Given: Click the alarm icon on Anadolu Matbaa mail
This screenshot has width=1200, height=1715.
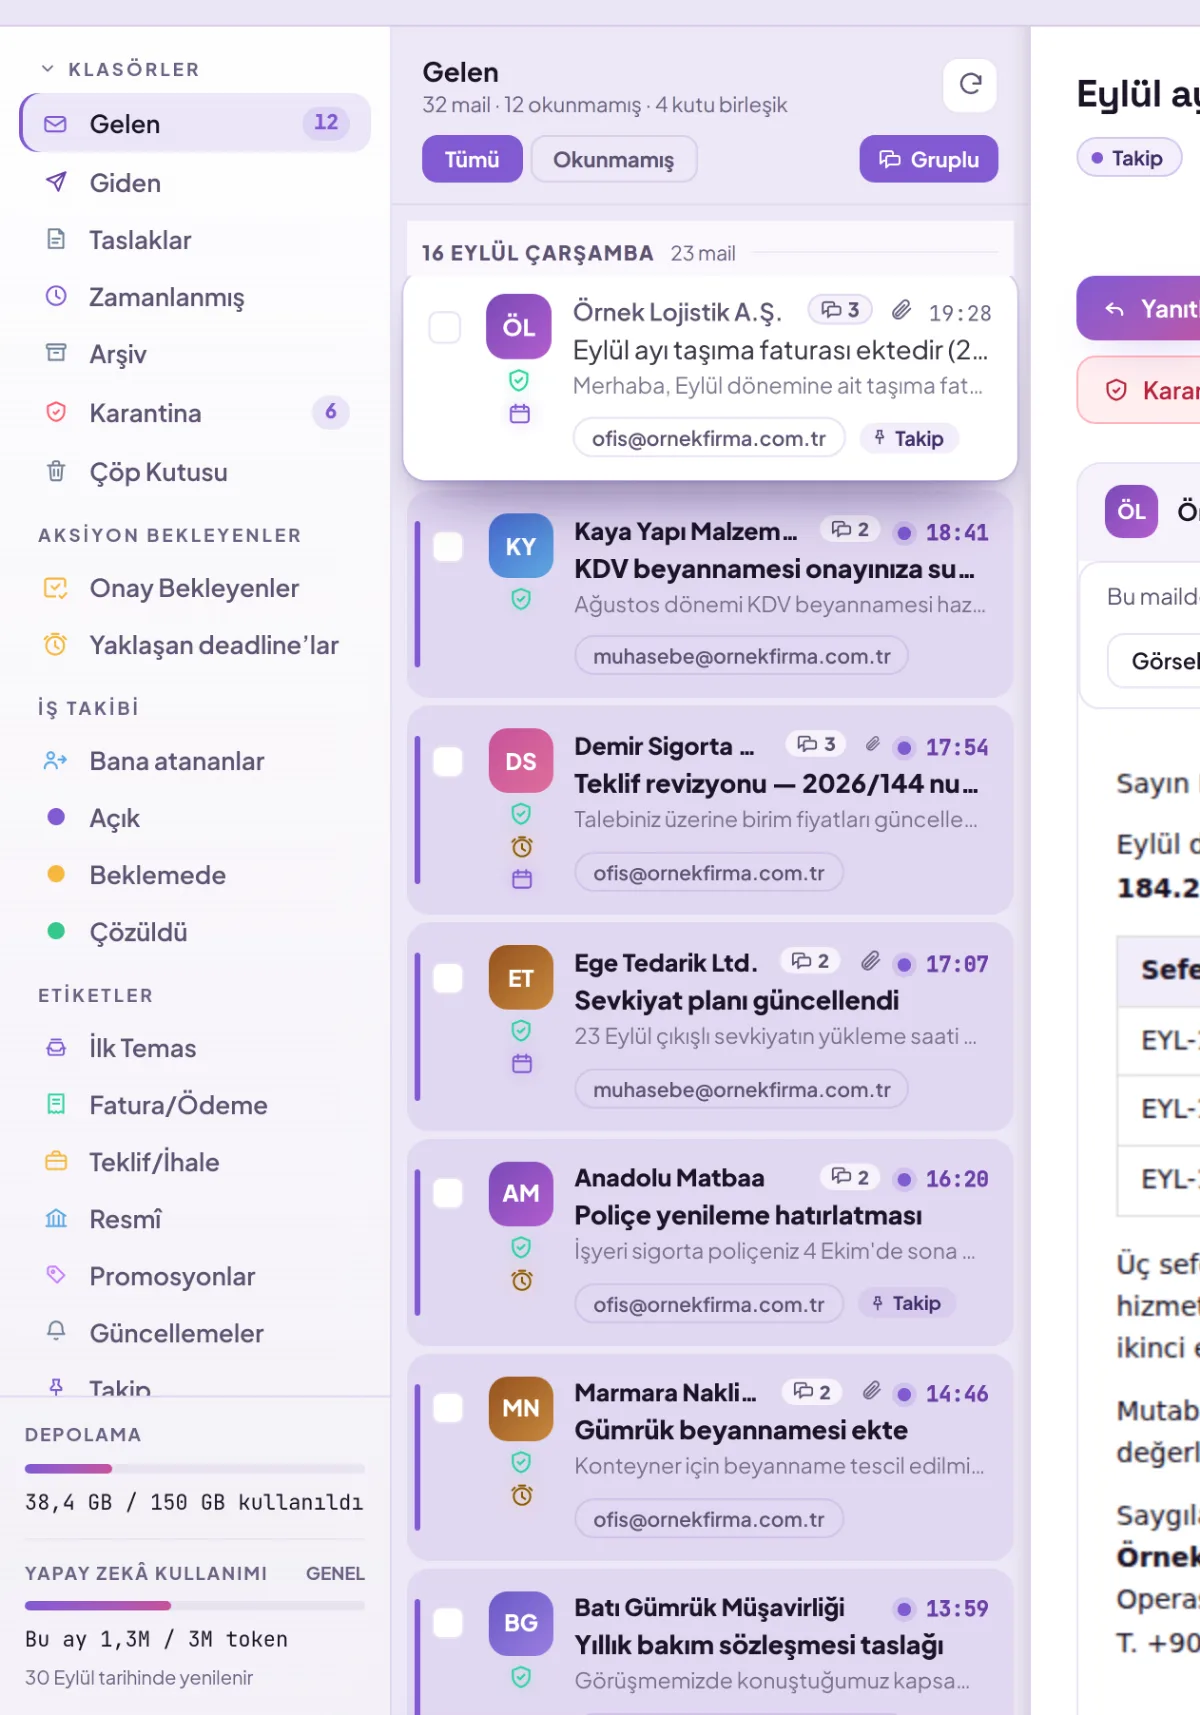Looking at the screenshot, I should pyautogui.click(x=522, y=1280).
